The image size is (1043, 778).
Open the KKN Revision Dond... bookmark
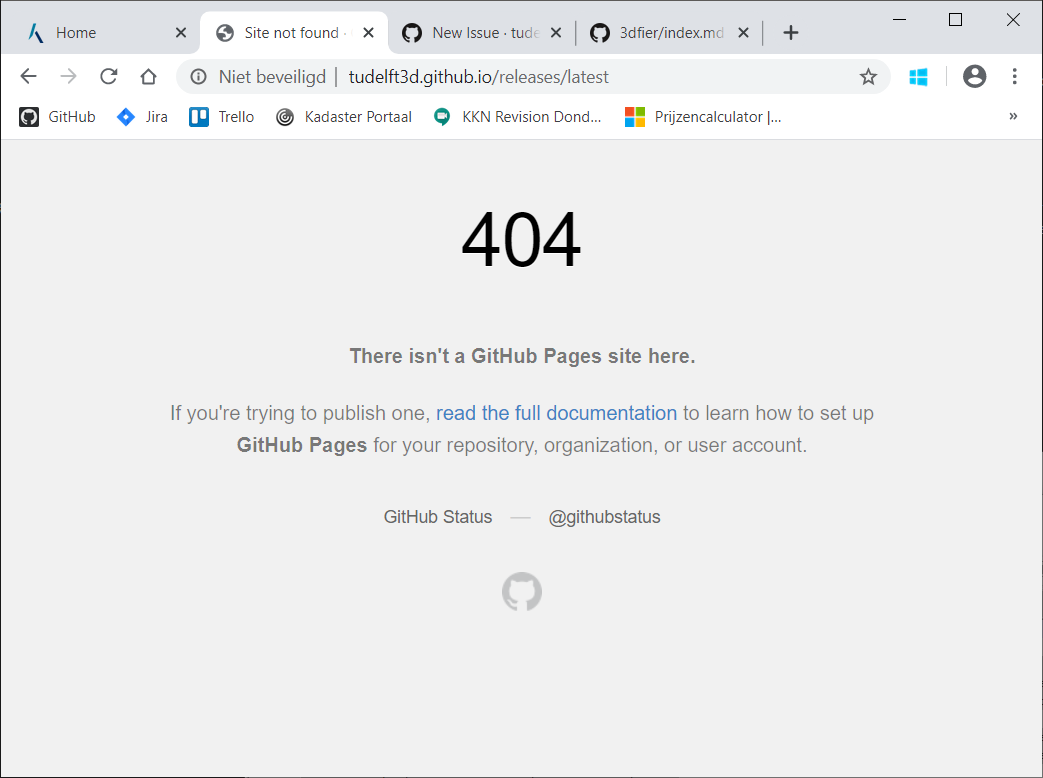coord(517,117)
